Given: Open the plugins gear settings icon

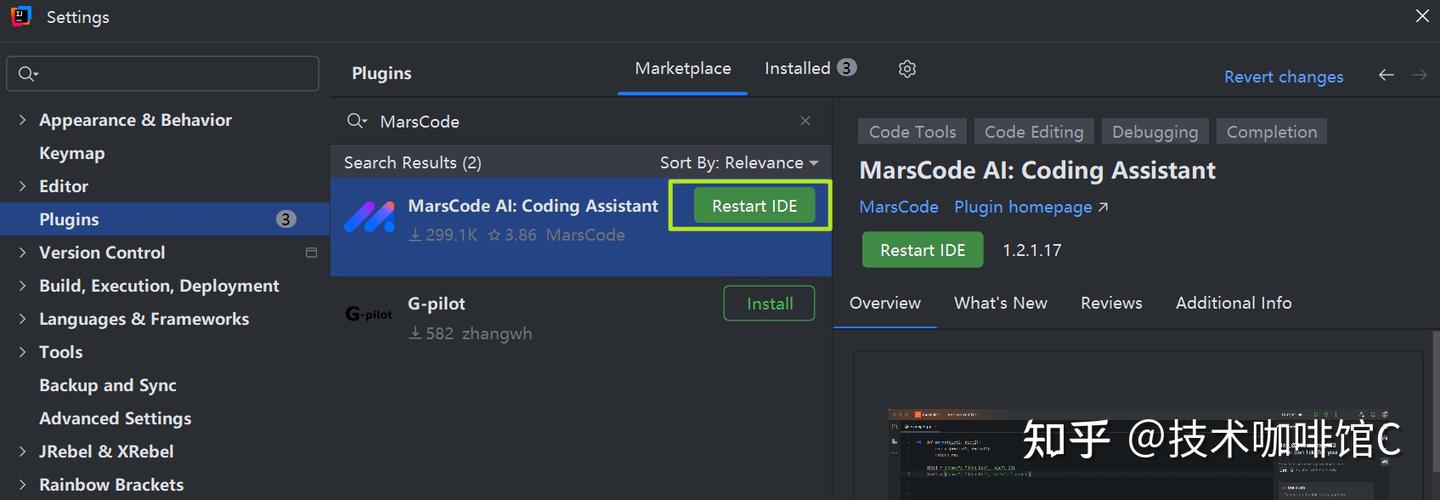Looking at the screenshot, I should (907, 69).
